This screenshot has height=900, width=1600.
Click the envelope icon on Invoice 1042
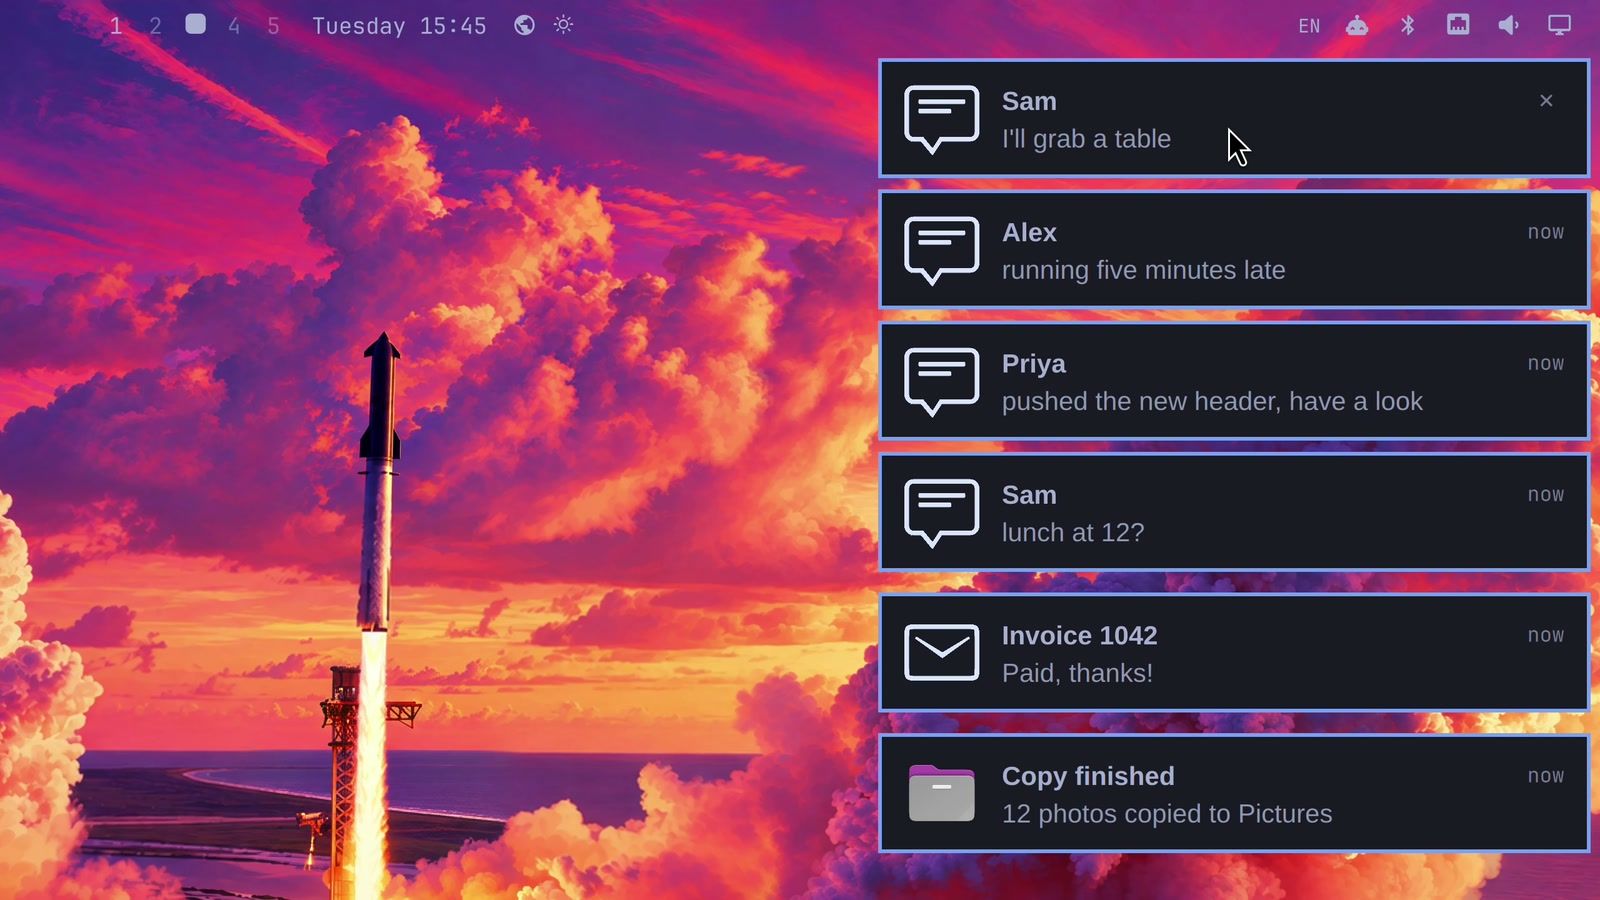click(x=941, y=653)
